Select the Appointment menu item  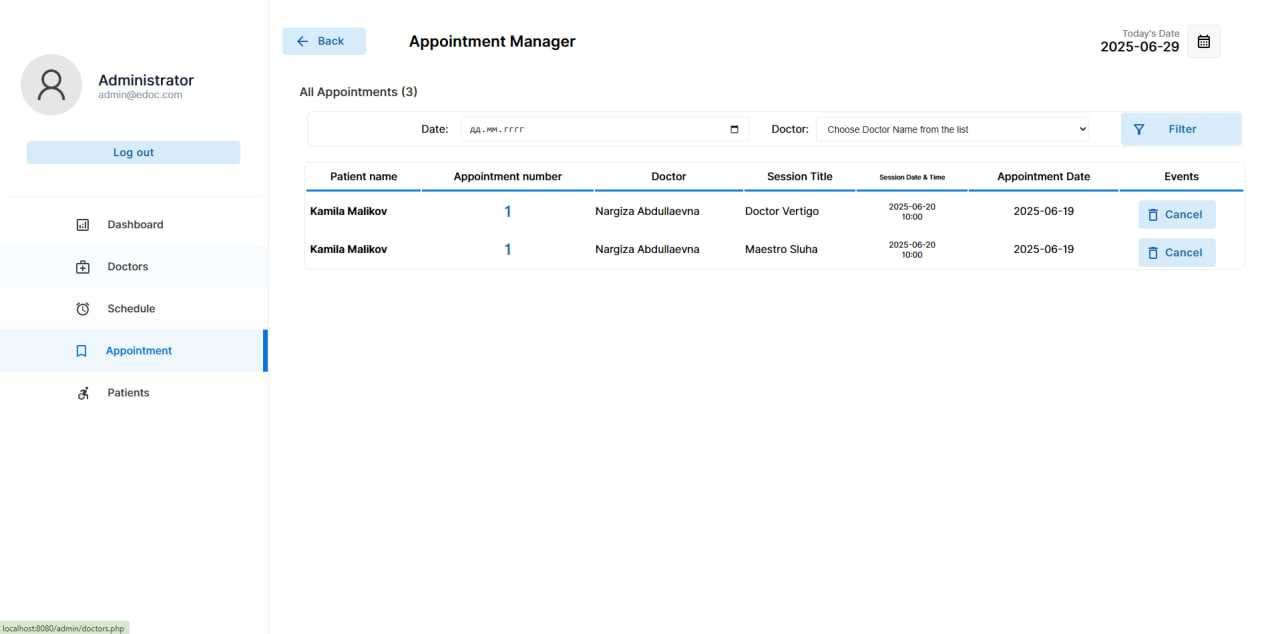click(x=134, y=351)
